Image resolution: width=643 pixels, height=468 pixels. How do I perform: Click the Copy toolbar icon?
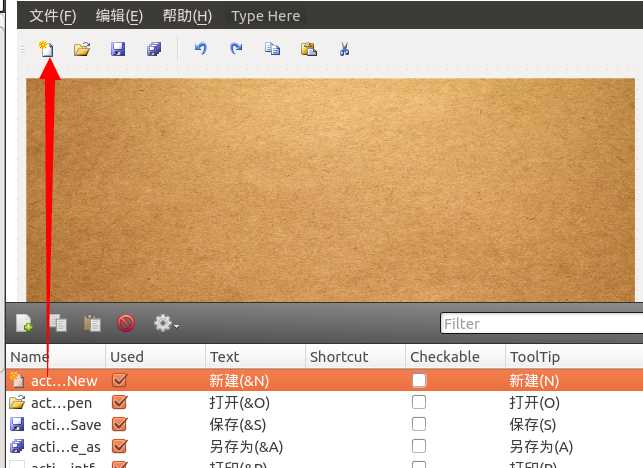coord(272,49)
